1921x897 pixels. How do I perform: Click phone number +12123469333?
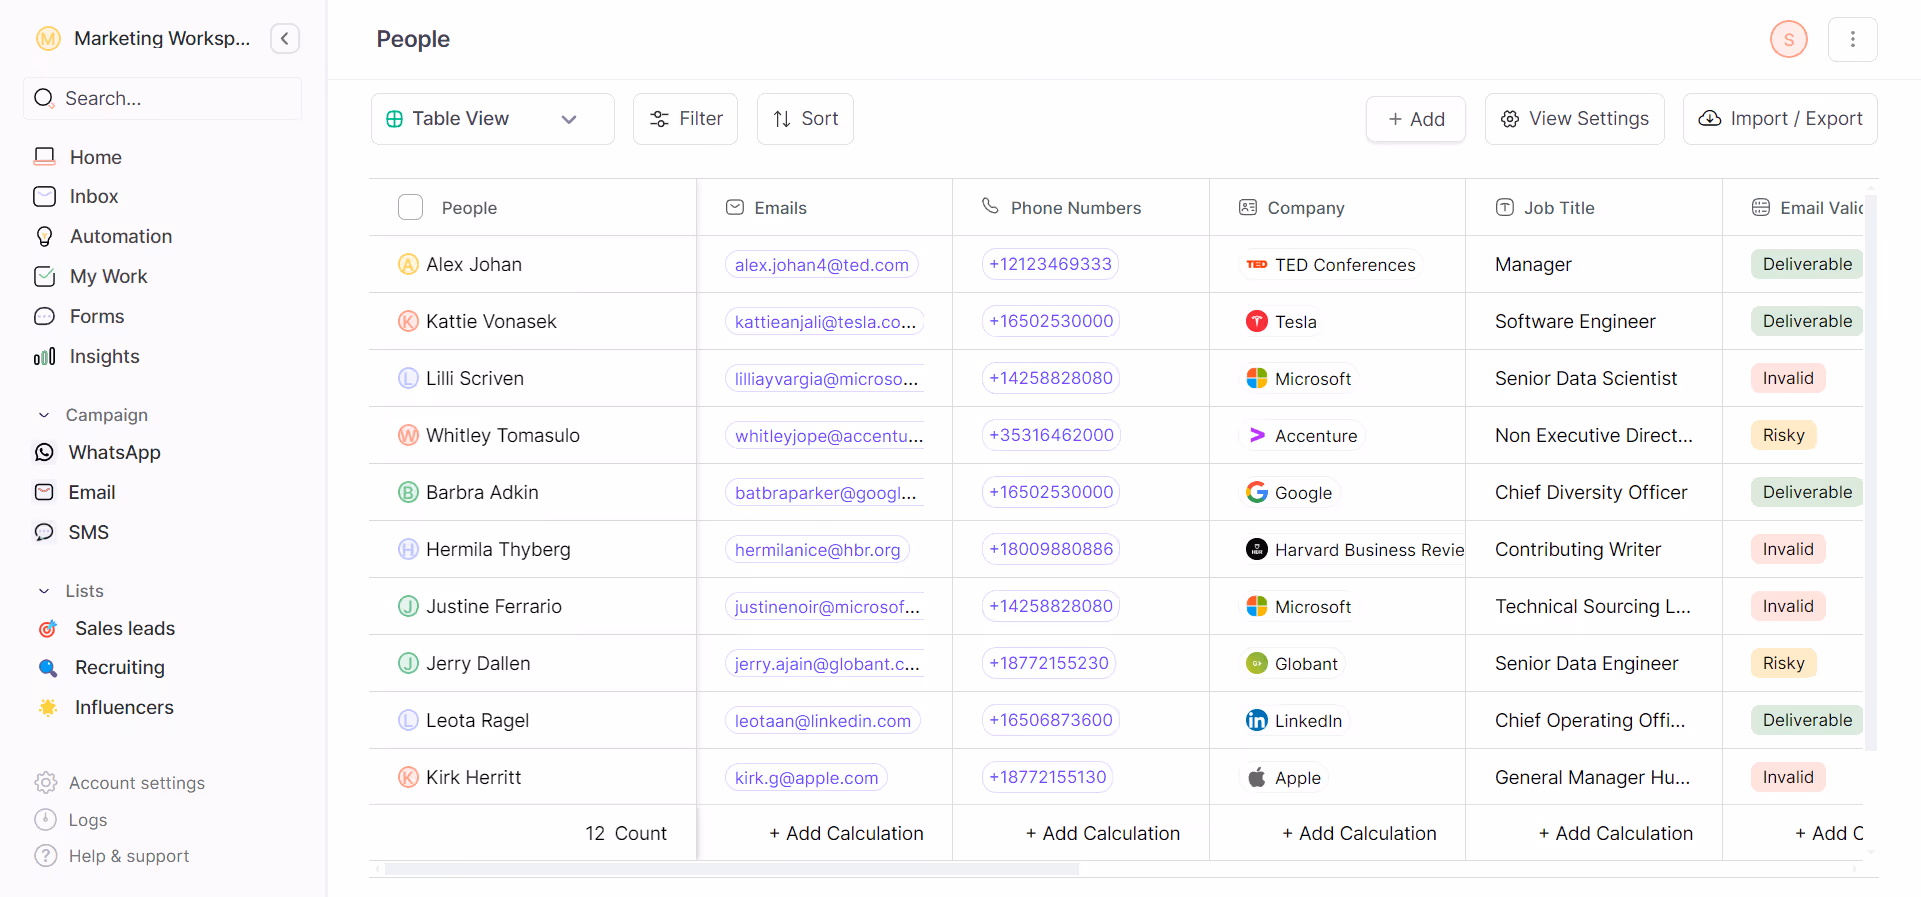tap(1050, 264)
